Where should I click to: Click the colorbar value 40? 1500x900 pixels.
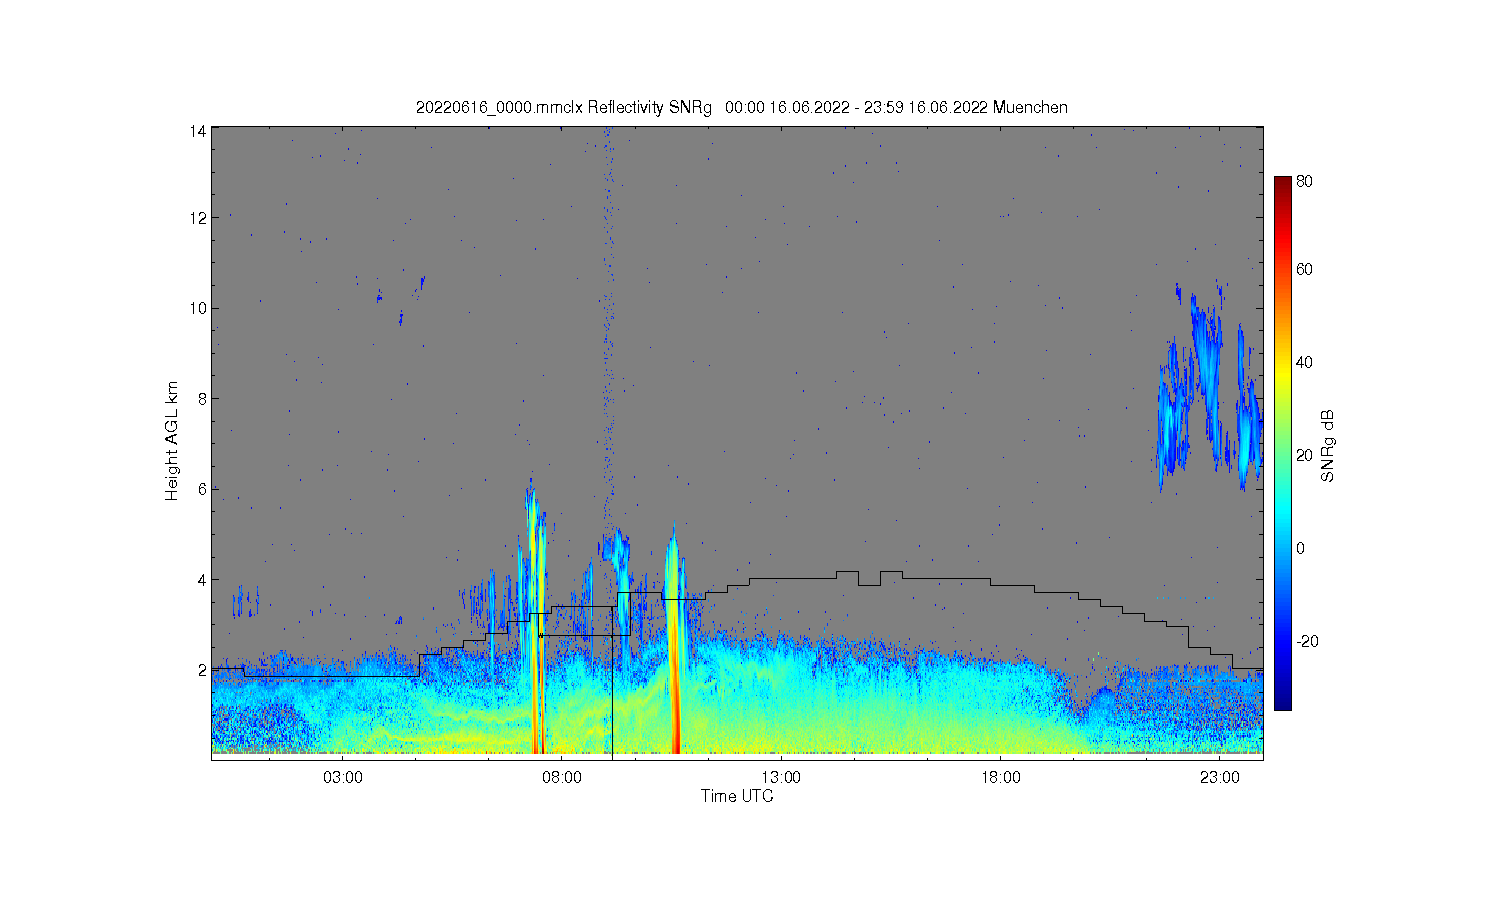coord(1305,362)
